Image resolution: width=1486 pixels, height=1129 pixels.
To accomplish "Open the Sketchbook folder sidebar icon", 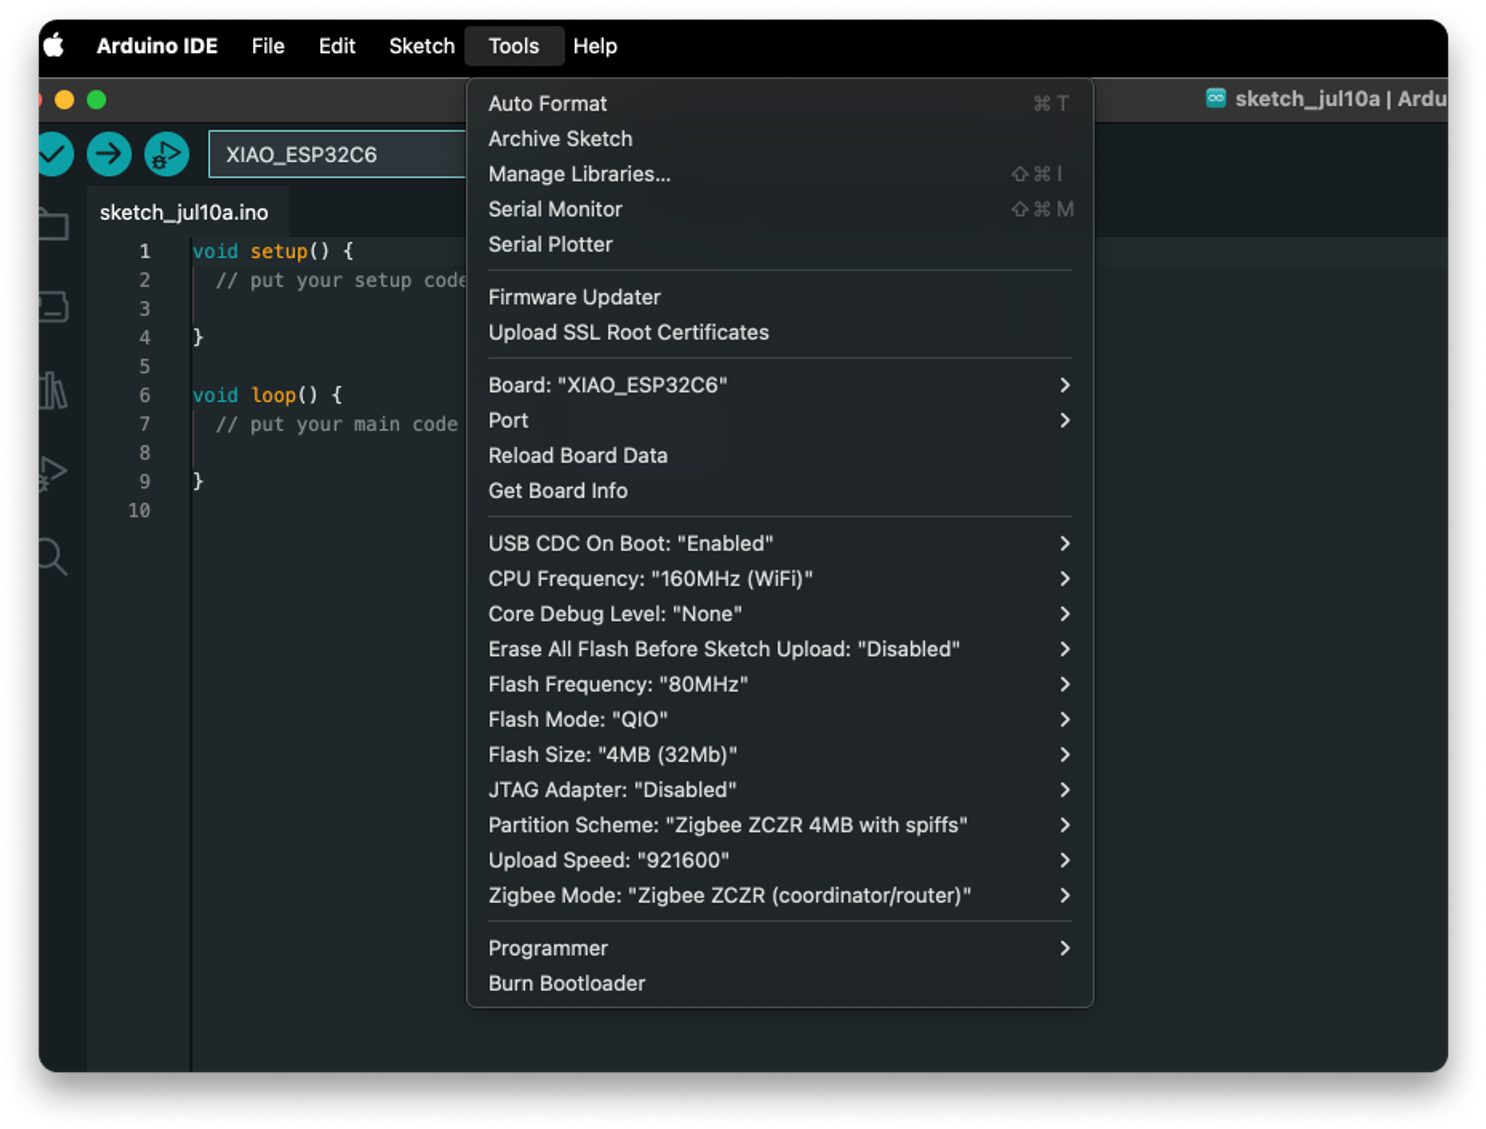I will (x=53, y=224).
